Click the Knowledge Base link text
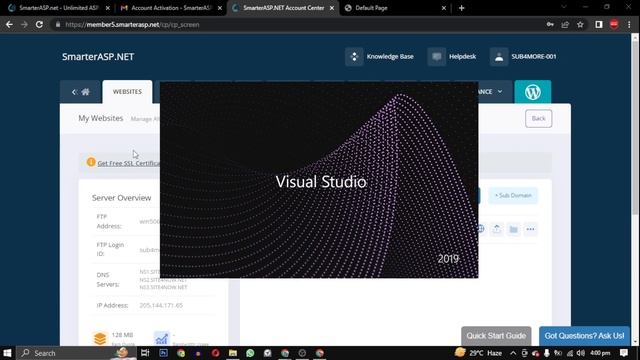640x360 pixels. pos(390,57)
